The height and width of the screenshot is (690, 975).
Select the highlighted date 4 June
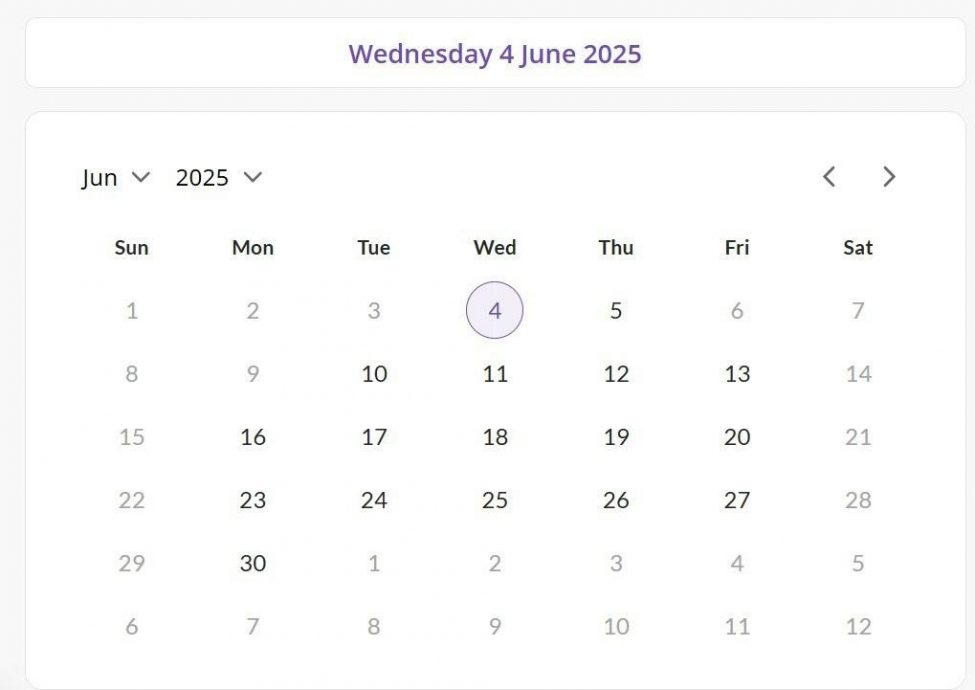coord(494,310)
